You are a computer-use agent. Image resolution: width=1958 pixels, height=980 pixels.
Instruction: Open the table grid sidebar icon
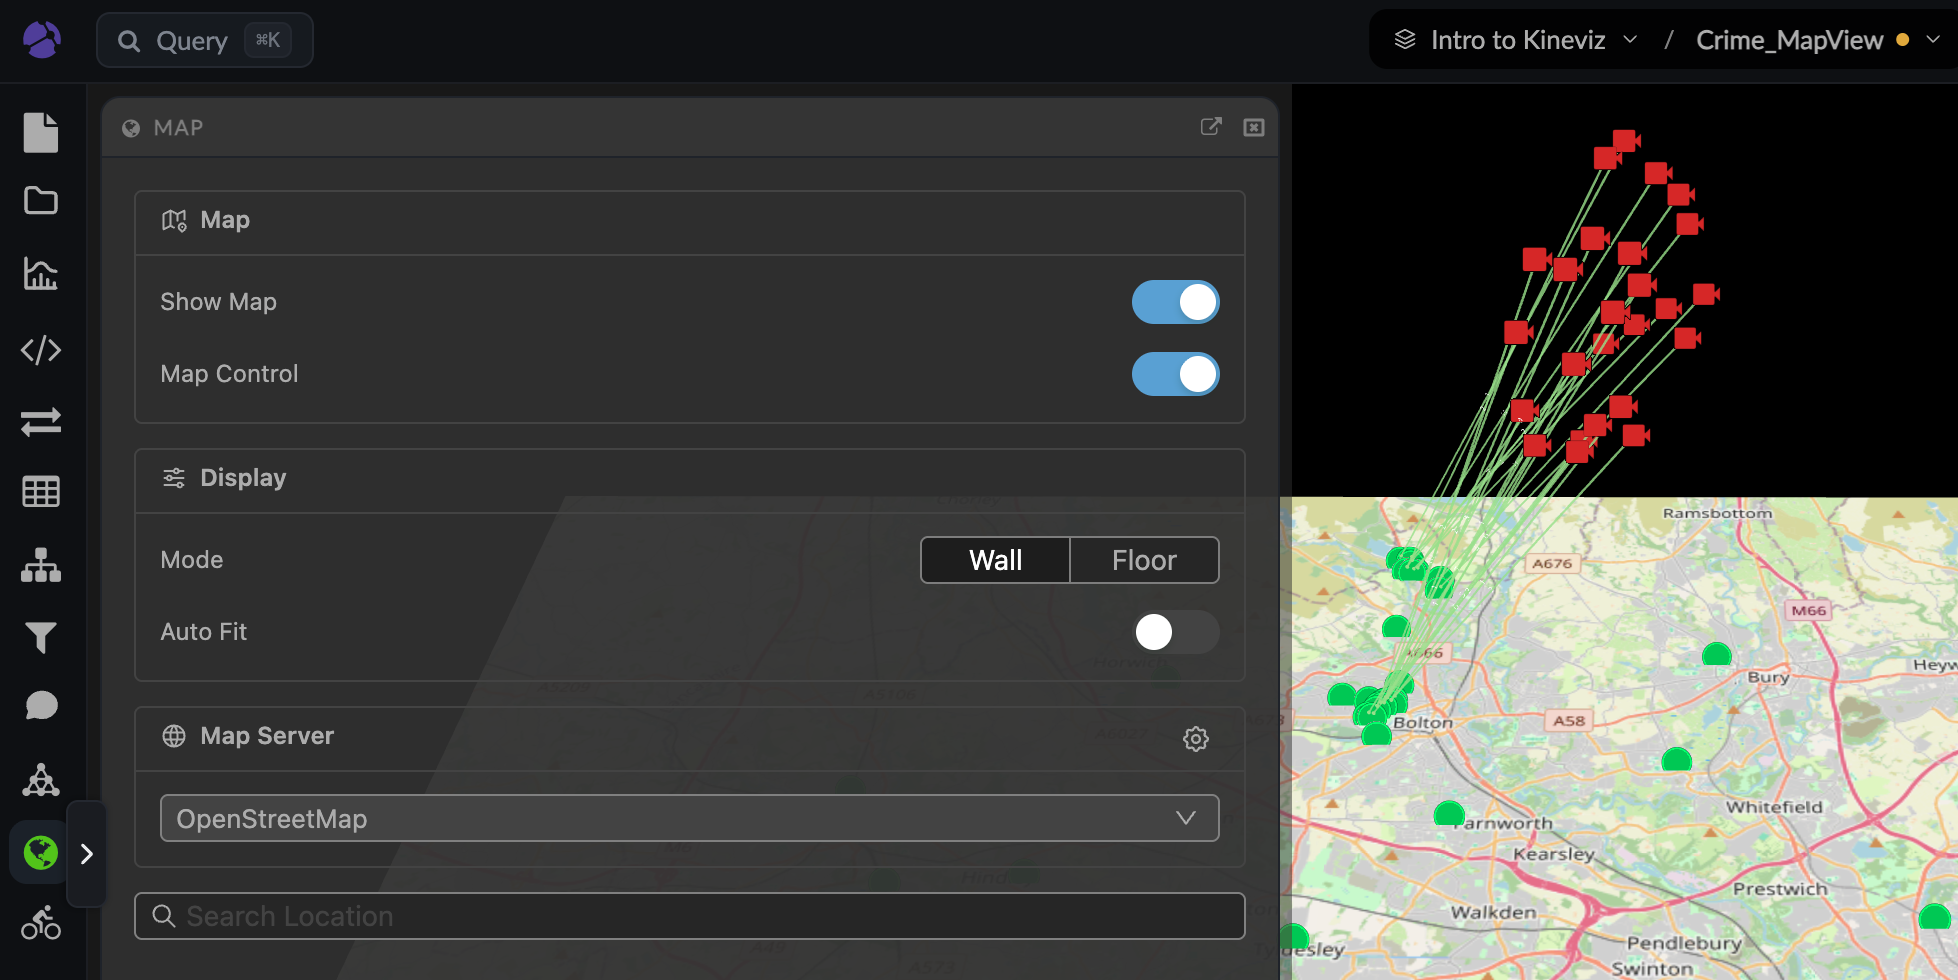41,491
